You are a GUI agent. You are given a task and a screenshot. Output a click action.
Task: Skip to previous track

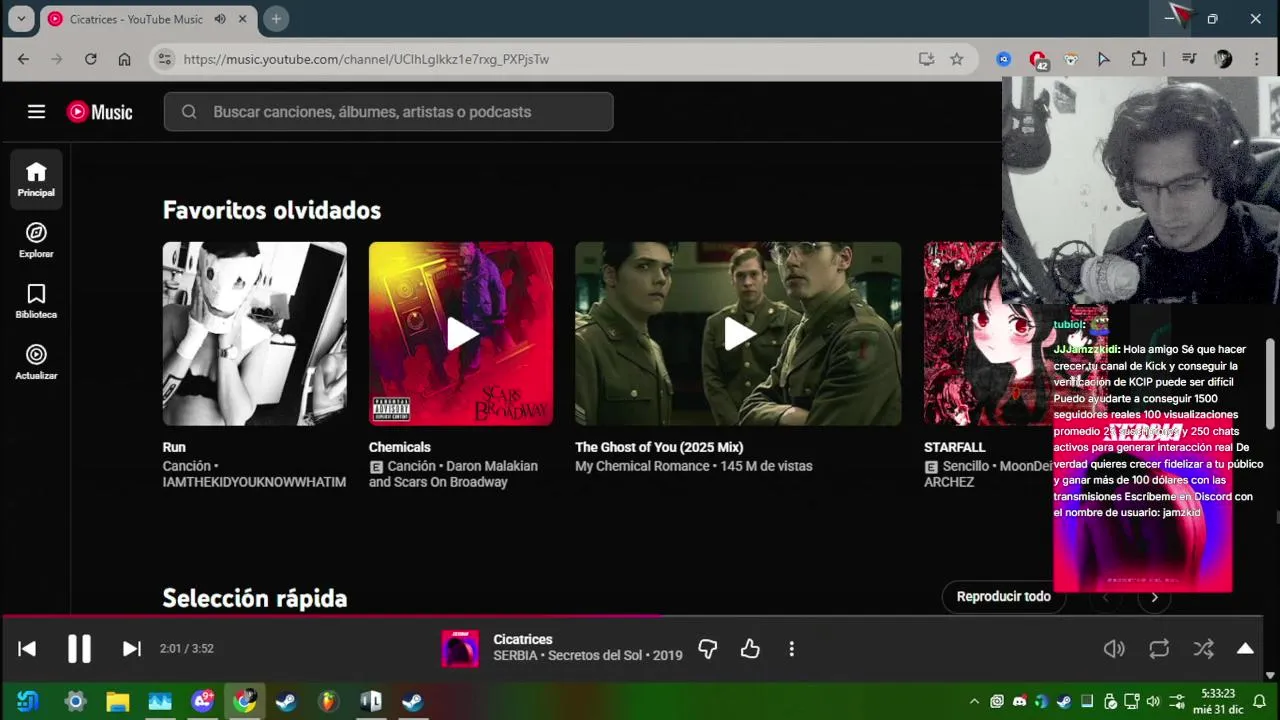pyautogui.click(x=27, y=649)
